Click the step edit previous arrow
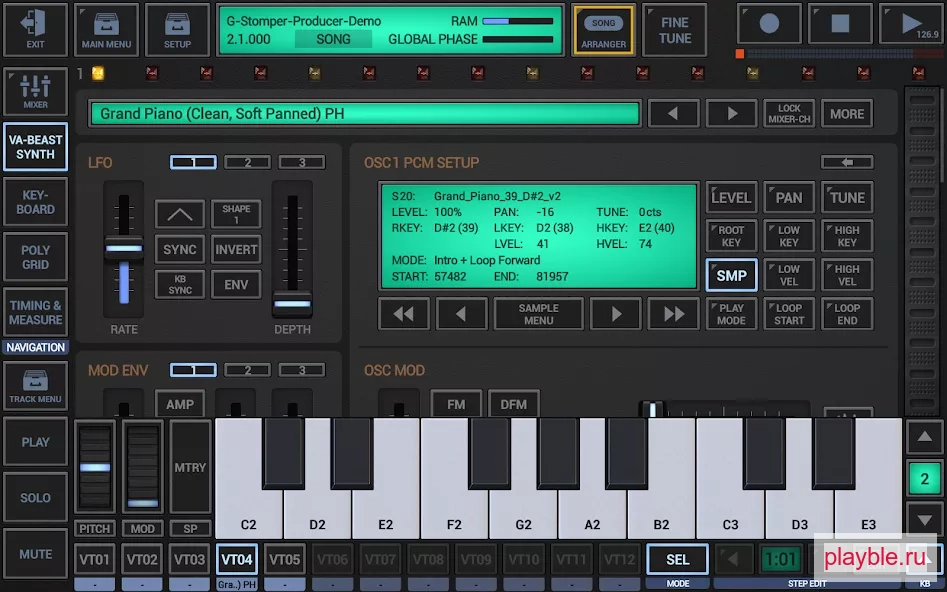Screen dimensions: 947x592 coord(733,559)
